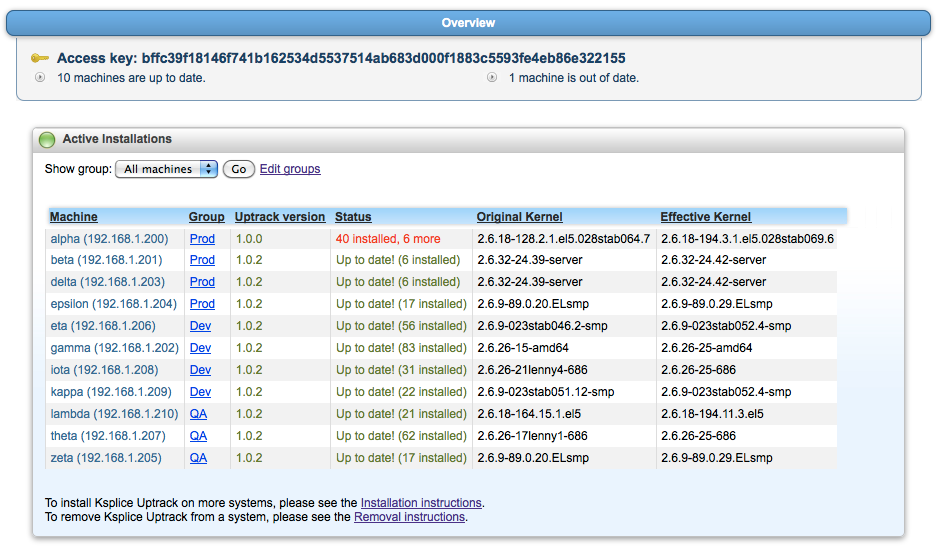The height and width of the screenshot is (551, 938).
Task: Open the gamma (192.168.1.202) machine
Action: pos(114,348)
